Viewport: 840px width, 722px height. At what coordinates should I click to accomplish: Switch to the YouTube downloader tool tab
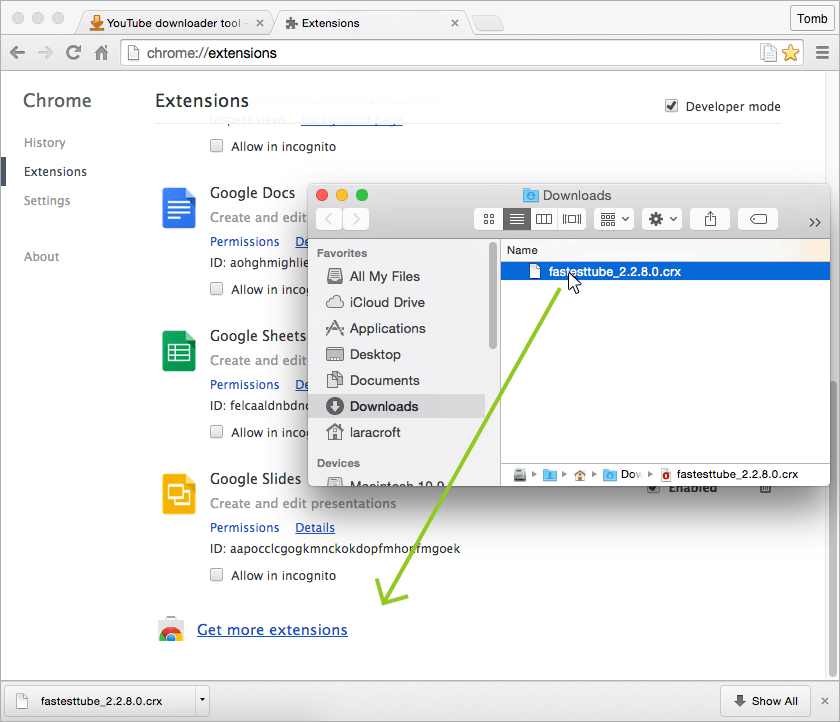173,23
